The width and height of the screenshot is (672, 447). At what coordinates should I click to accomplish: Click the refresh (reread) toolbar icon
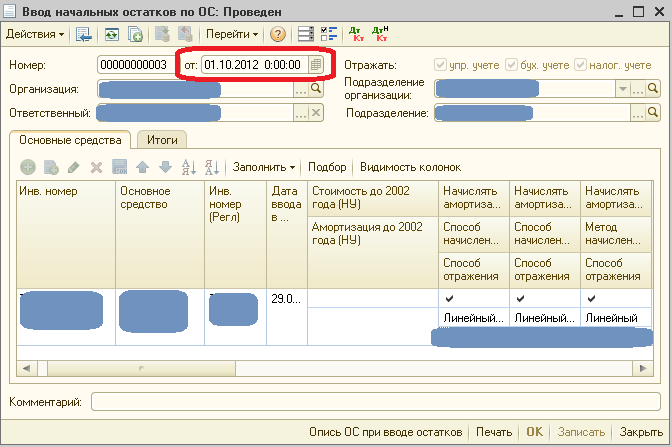[x=112, y=34]
